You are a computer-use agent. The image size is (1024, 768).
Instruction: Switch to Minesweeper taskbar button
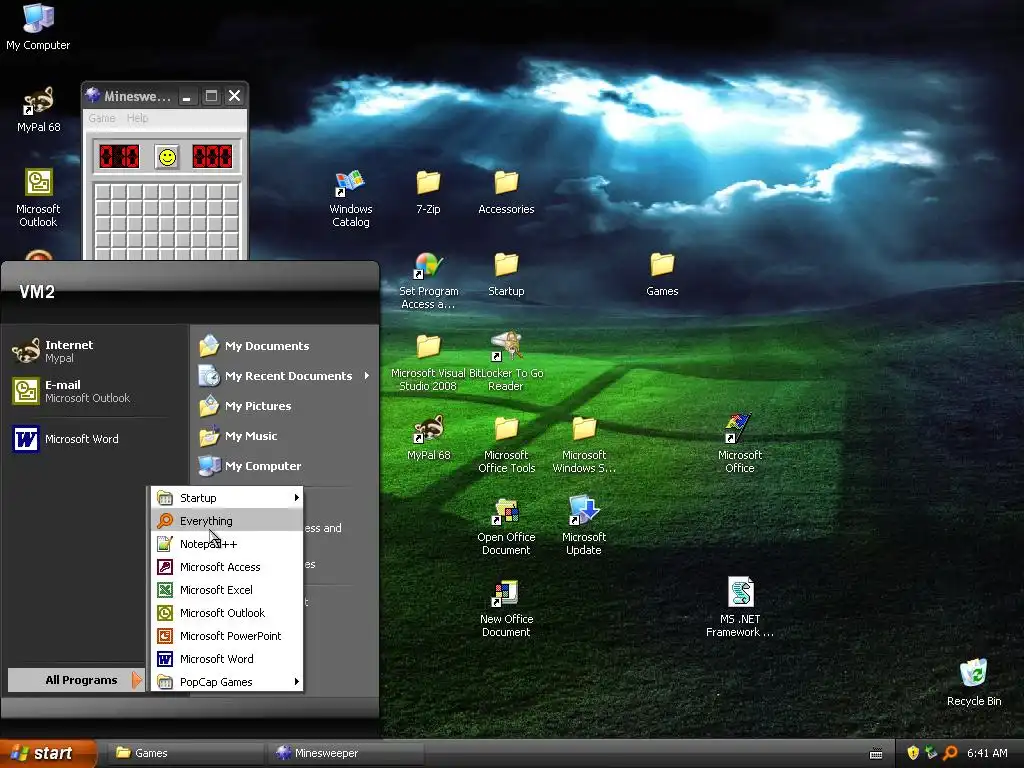click(346, 753)
